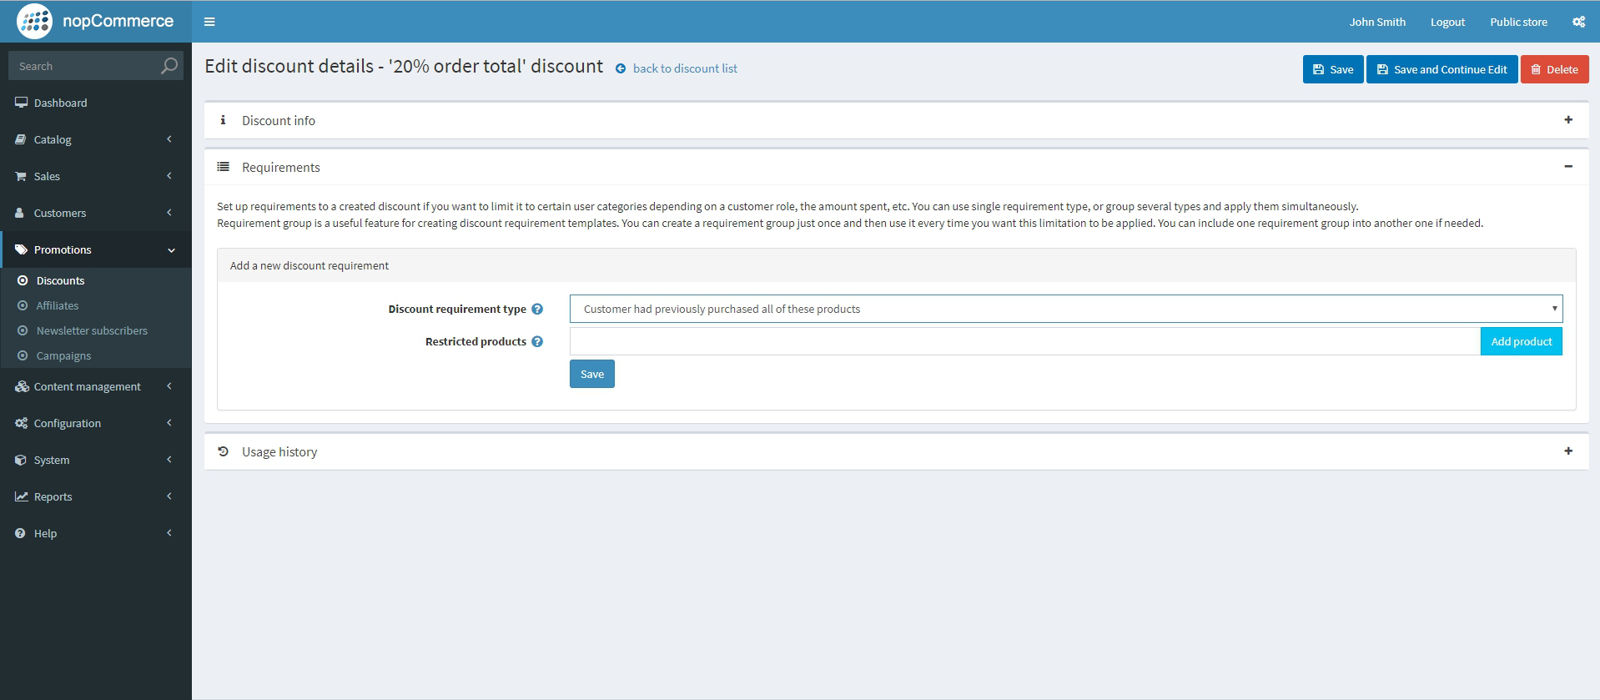Expand the Help menu chevron

pyautogui.click(x=169, y=533)
